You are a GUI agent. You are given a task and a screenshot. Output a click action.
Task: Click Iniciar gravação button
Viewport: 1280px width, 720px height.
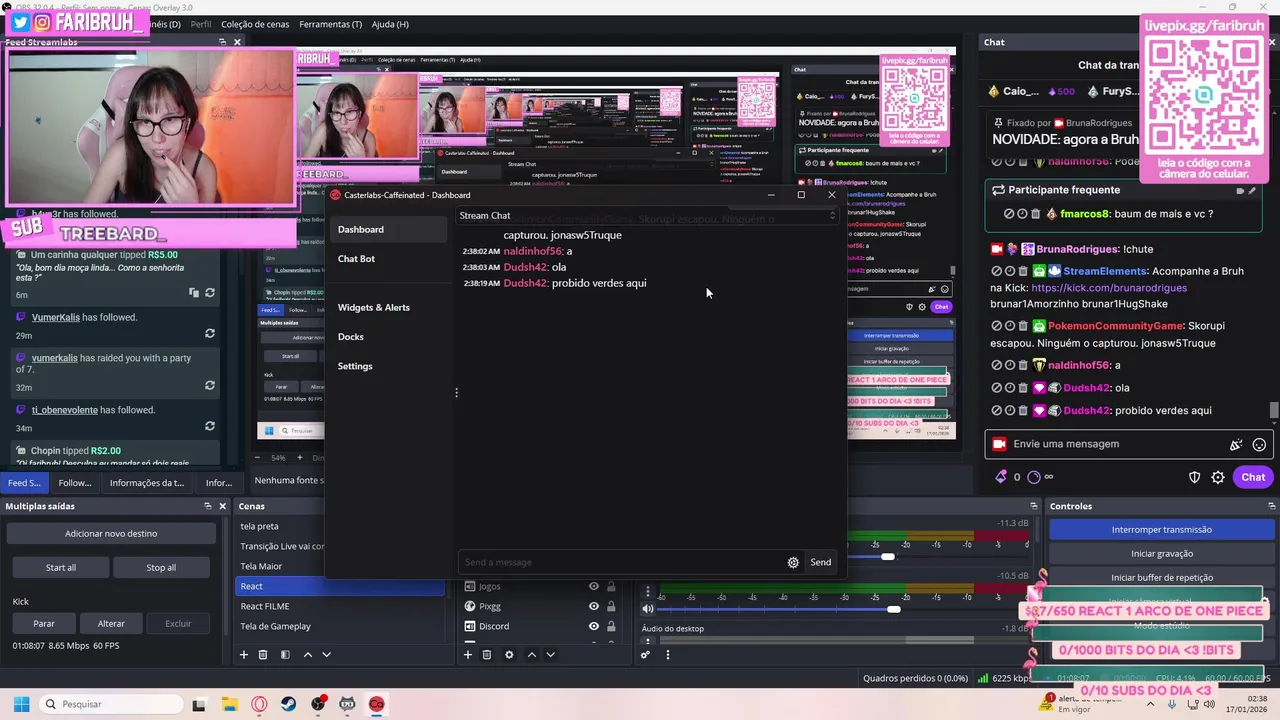[x=1161, y=554]
